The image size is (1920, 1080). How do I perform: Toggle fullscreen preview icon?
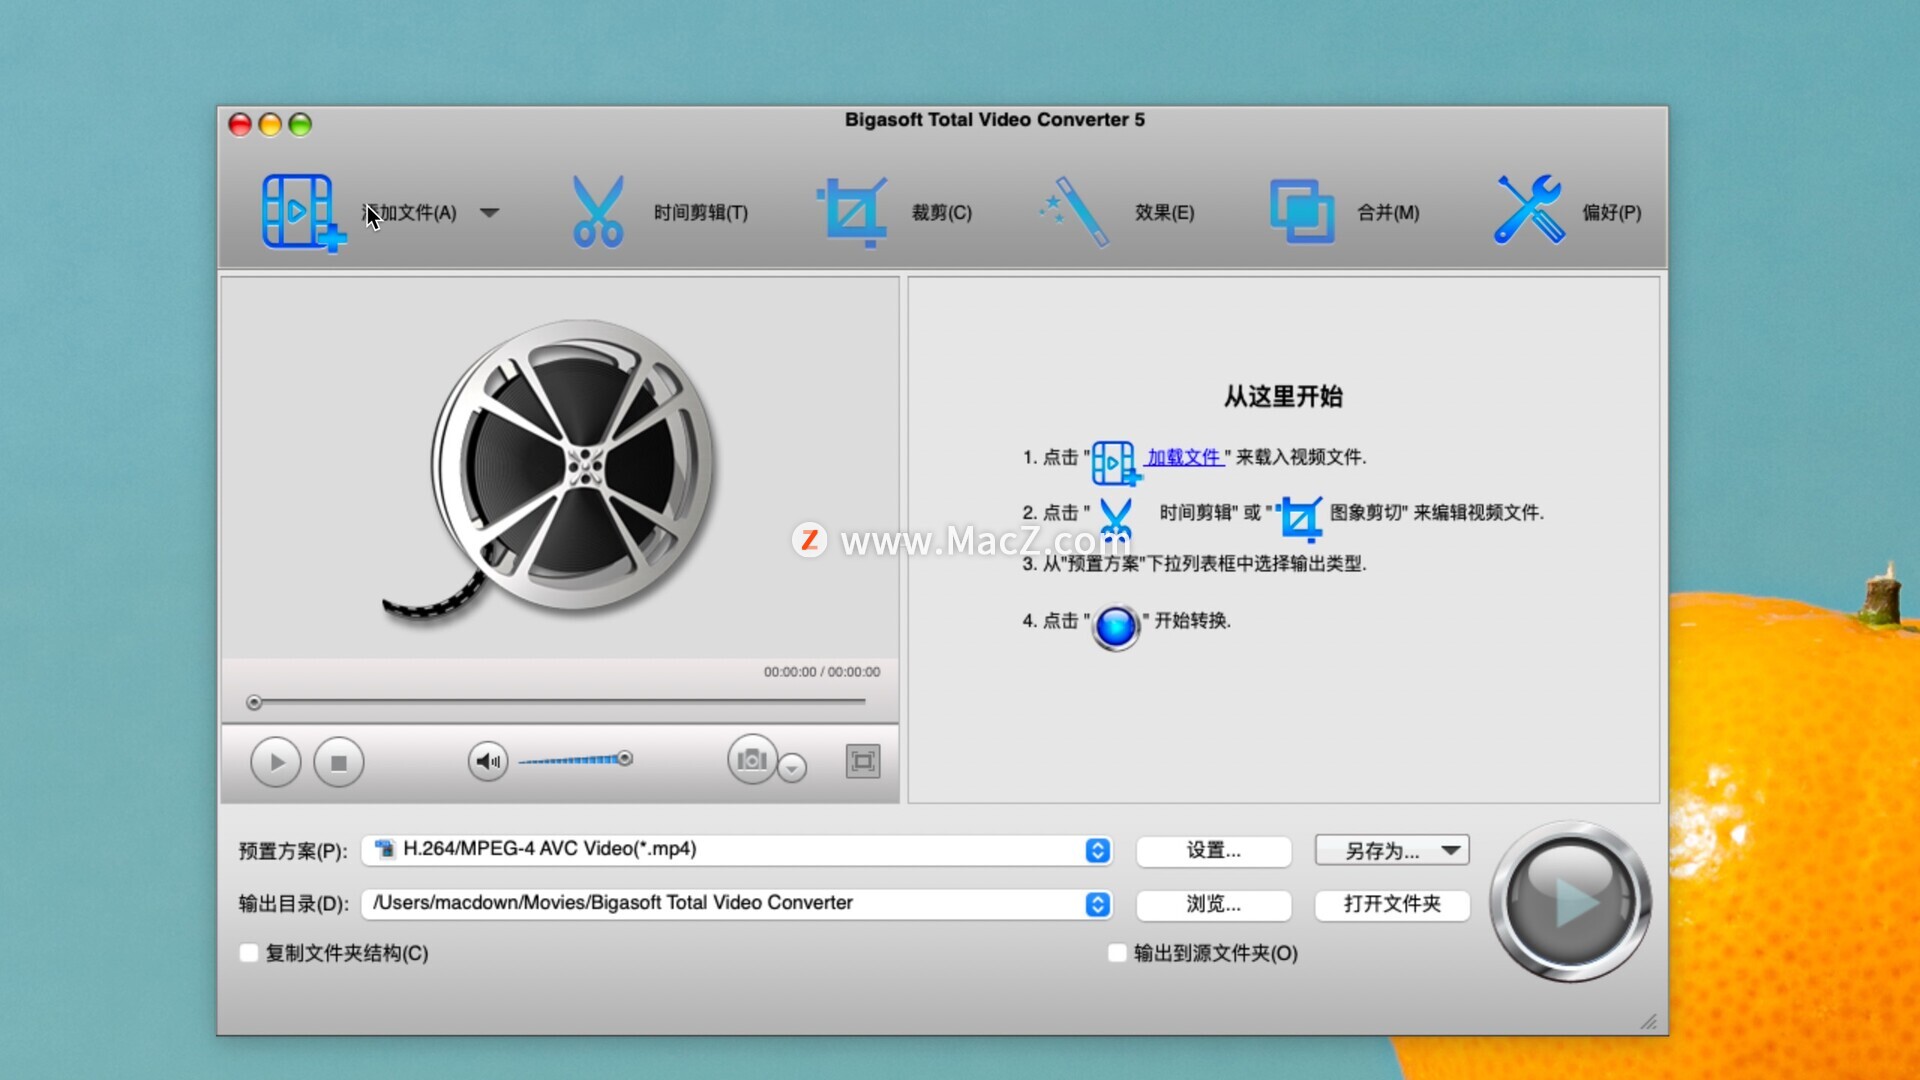(x=863, y=762)
